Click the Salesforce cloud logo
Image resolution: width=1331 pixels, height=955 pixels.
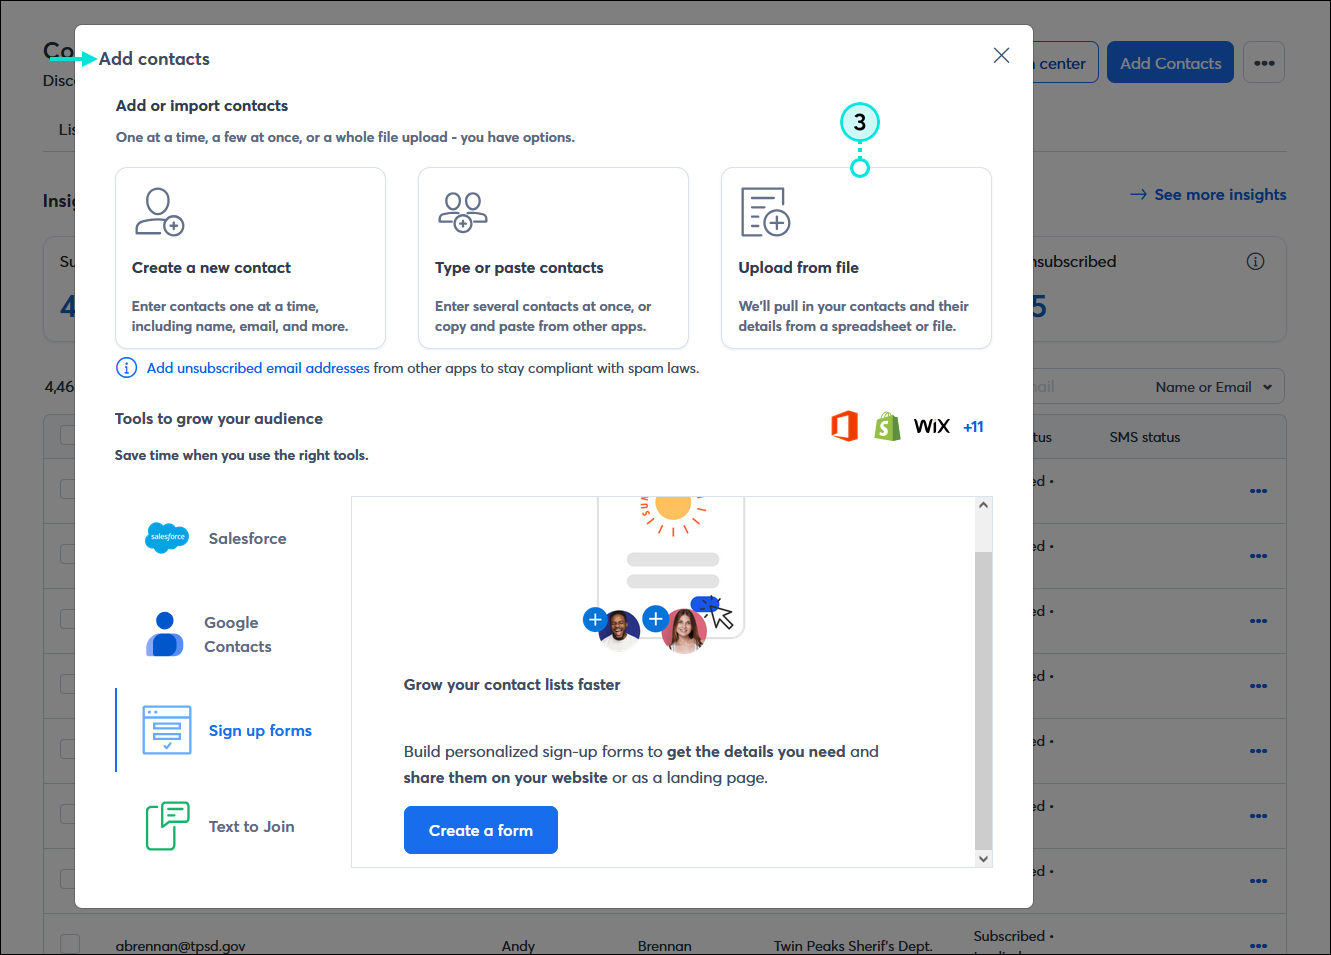coord(167,538)
